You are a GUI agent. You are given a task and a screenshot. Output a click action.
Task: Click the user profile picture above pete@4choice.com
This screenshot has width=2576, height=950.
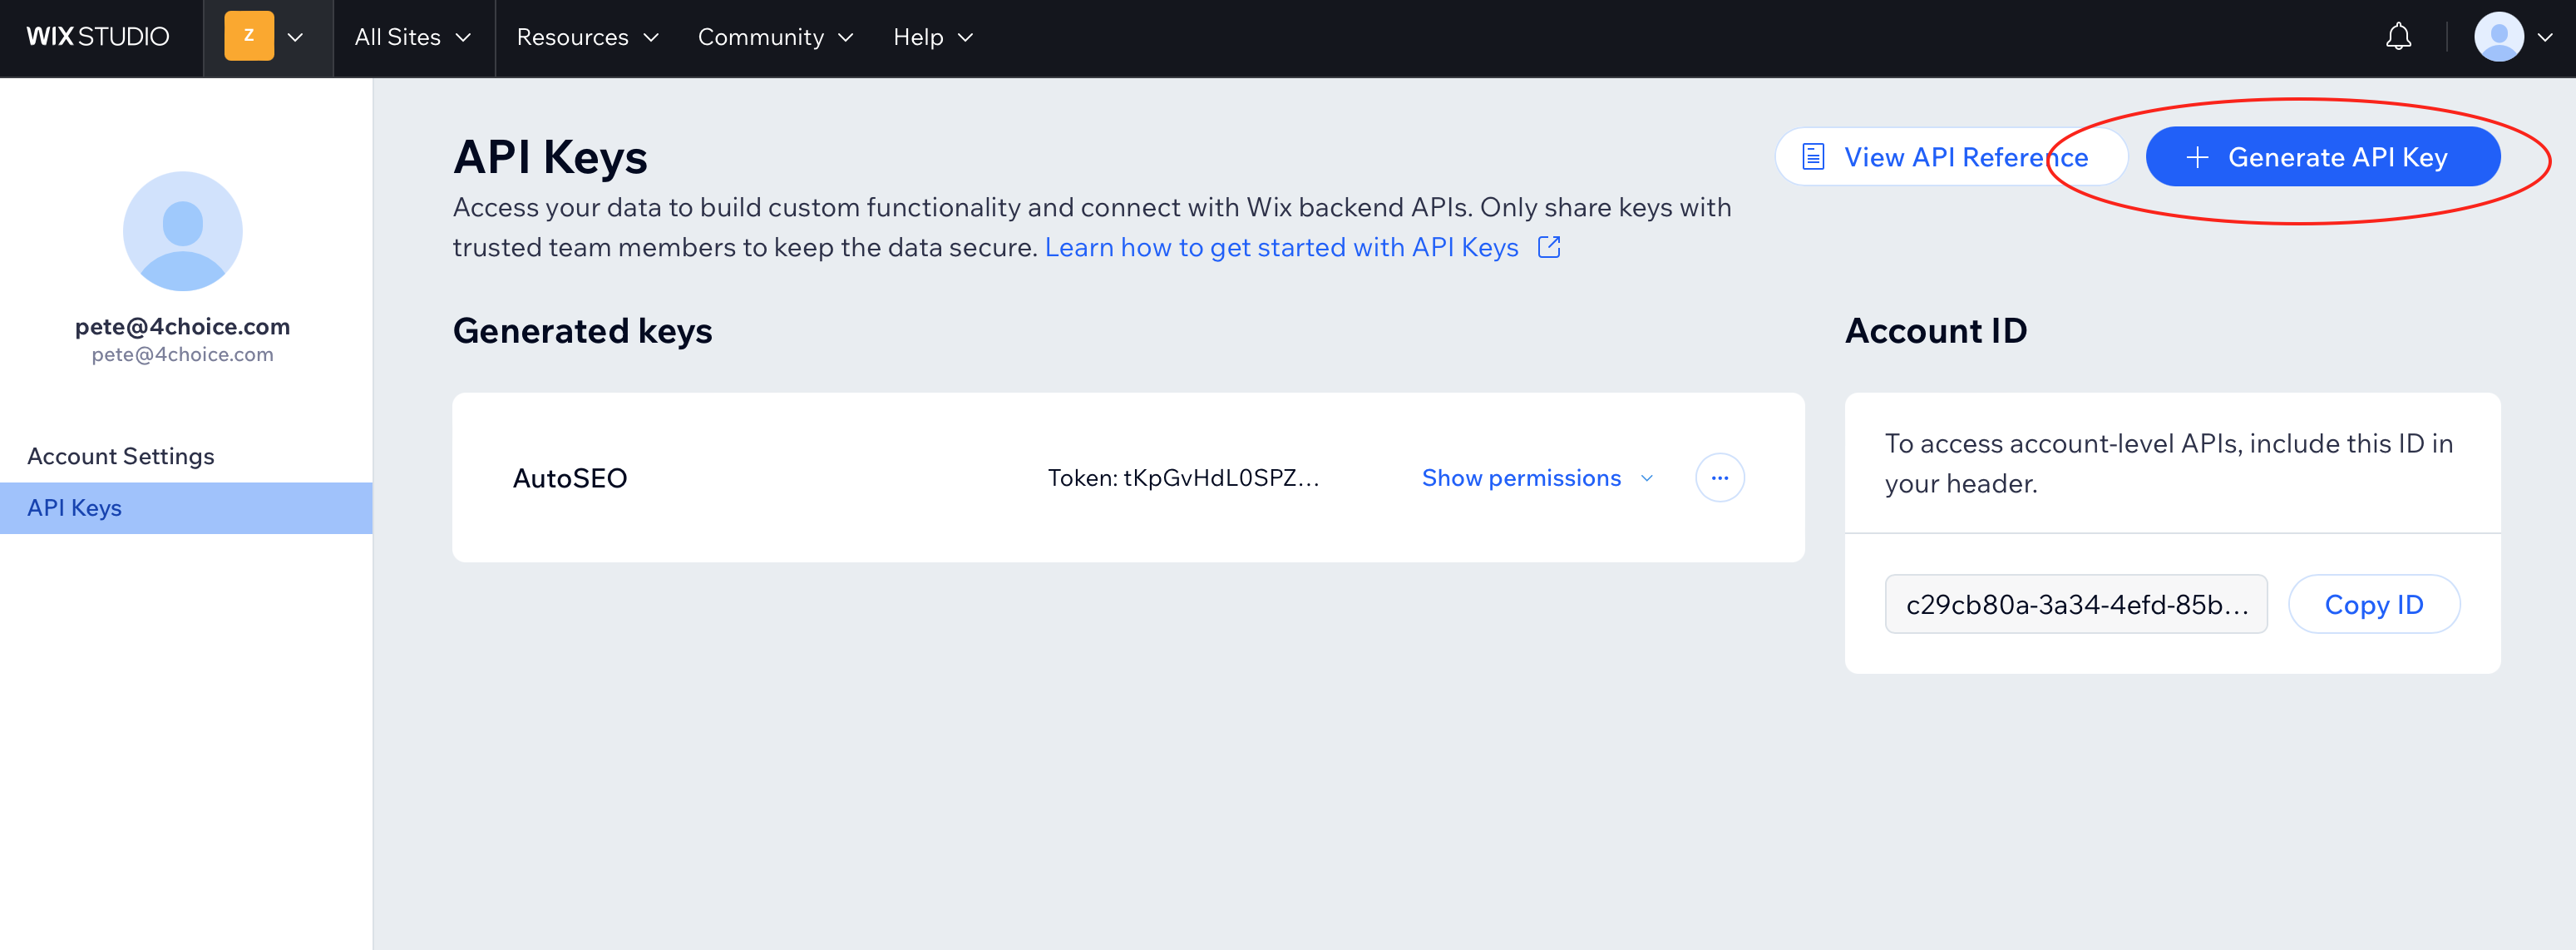(182, 231)
